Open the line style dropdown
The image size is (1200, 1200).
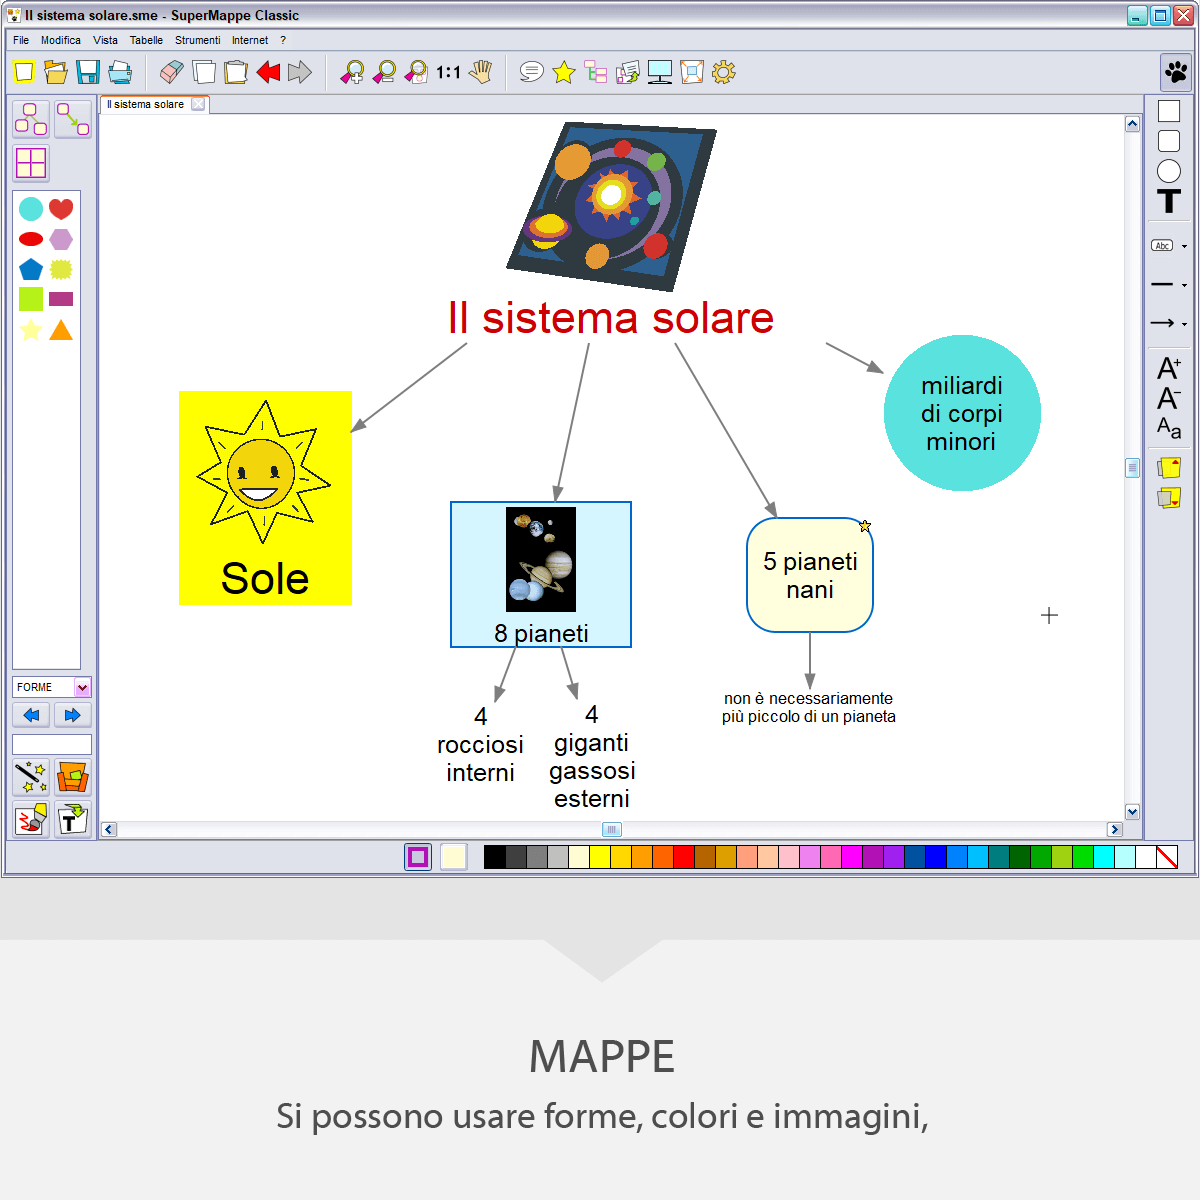click(x=1184, y=285)
